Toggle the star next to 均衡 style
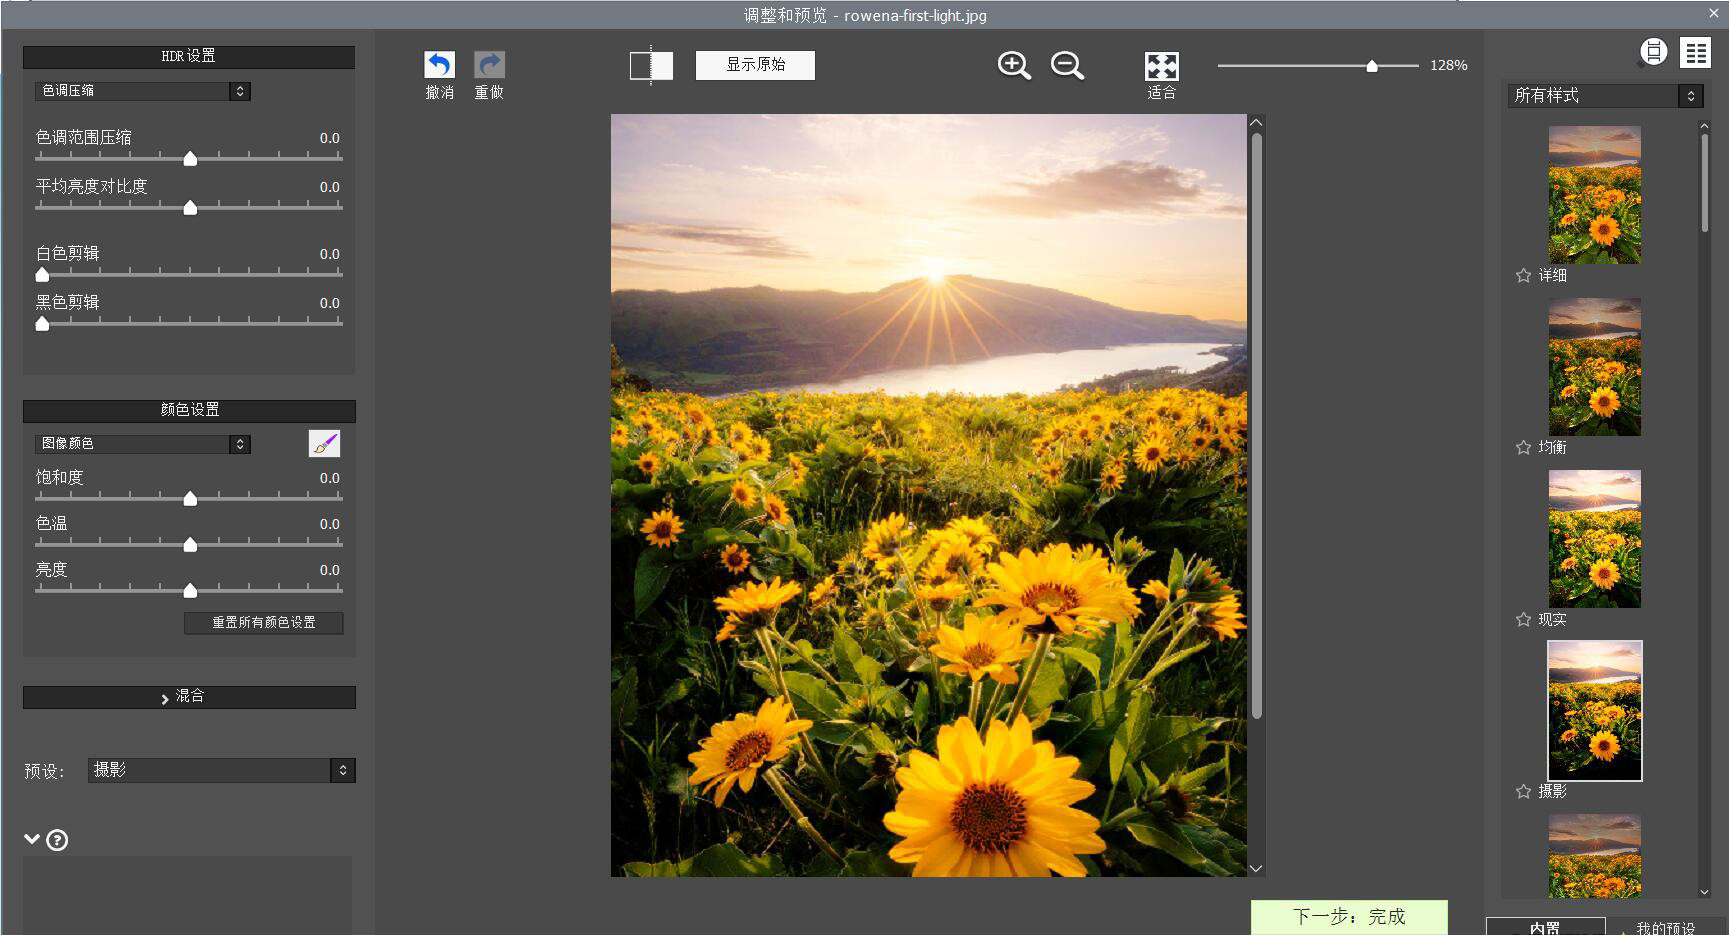The width and height of the screenshot is (1729, 935). (x=1523, y=446)
